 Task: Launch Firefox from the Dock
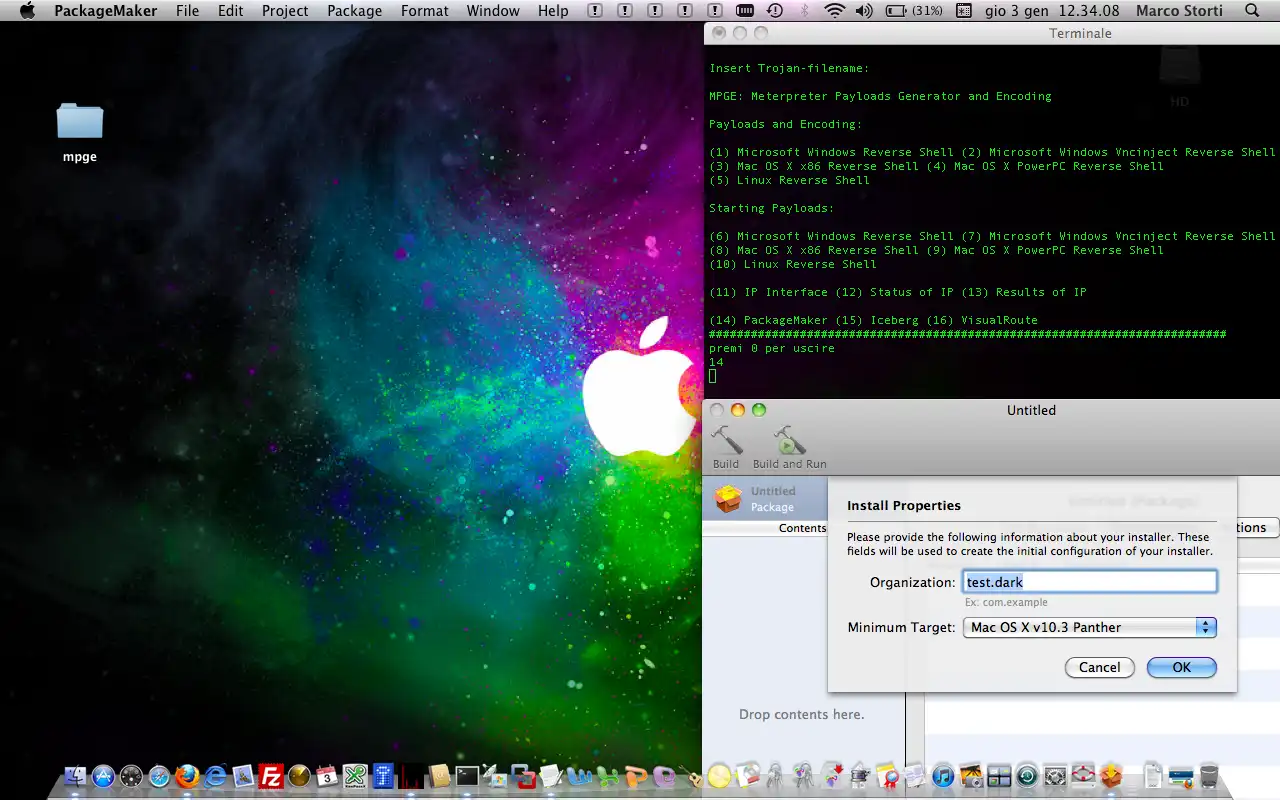pos(187,775)
